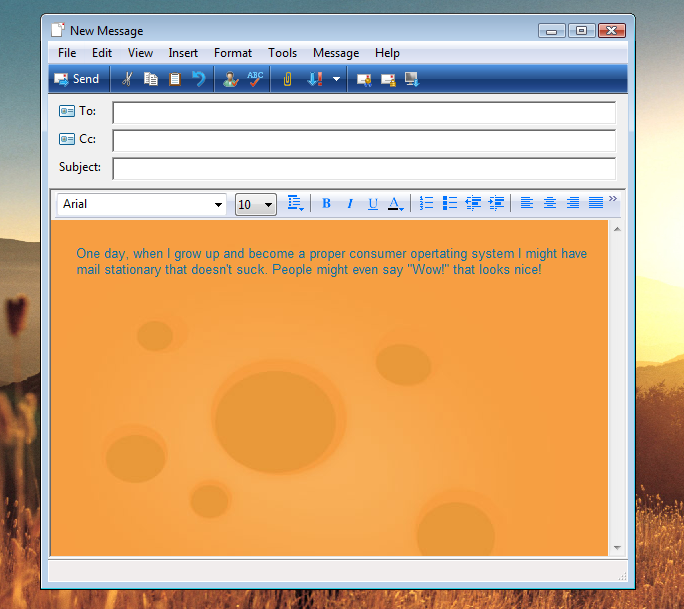Open the Edit menu
The width and height of the screenshot is (684, 609).
pos(102,53)
